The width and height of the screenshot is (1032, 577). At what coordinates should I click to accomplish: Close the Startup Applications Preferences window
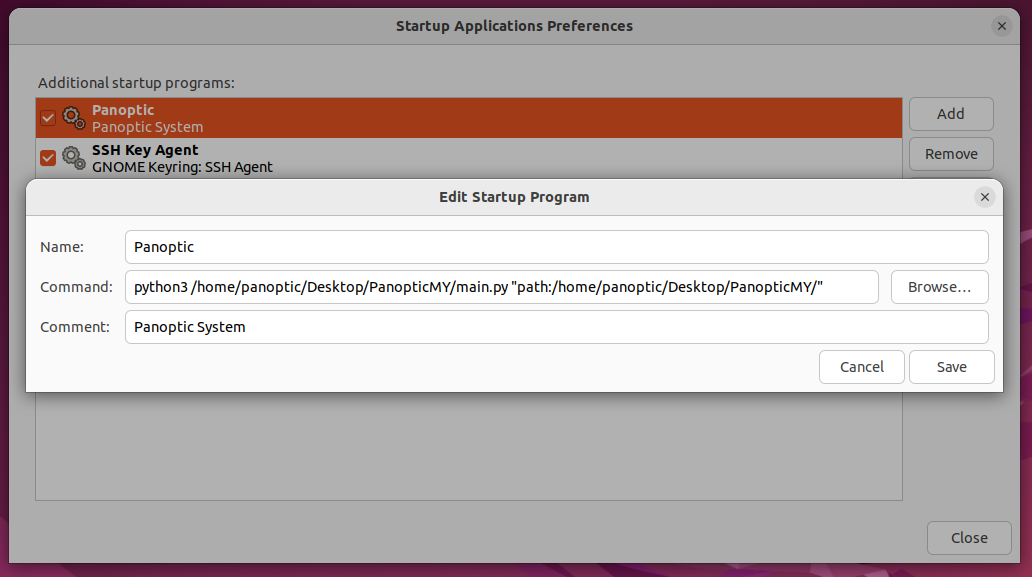[1002, 26]
